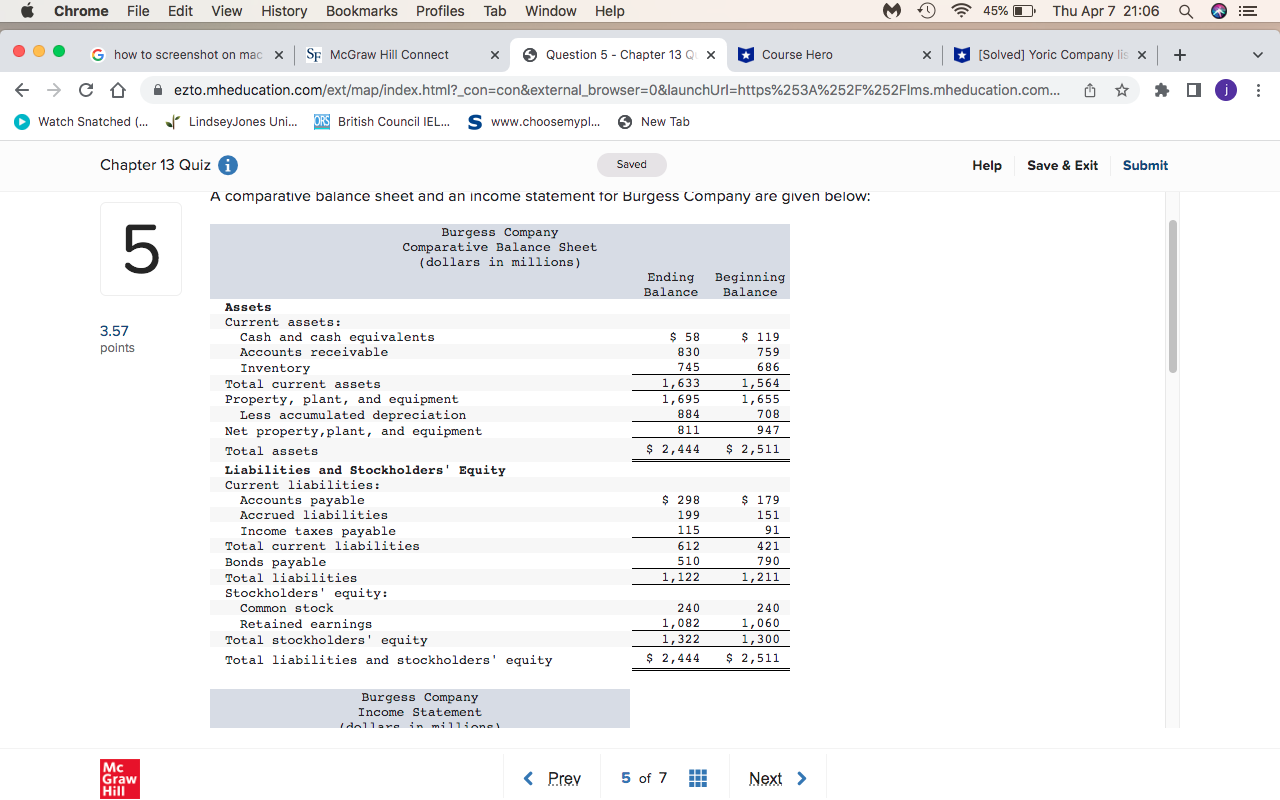Open the tab search chevron
Image resolution: width=1280 pixels, height=800 pixels.
click(1256, 55)
